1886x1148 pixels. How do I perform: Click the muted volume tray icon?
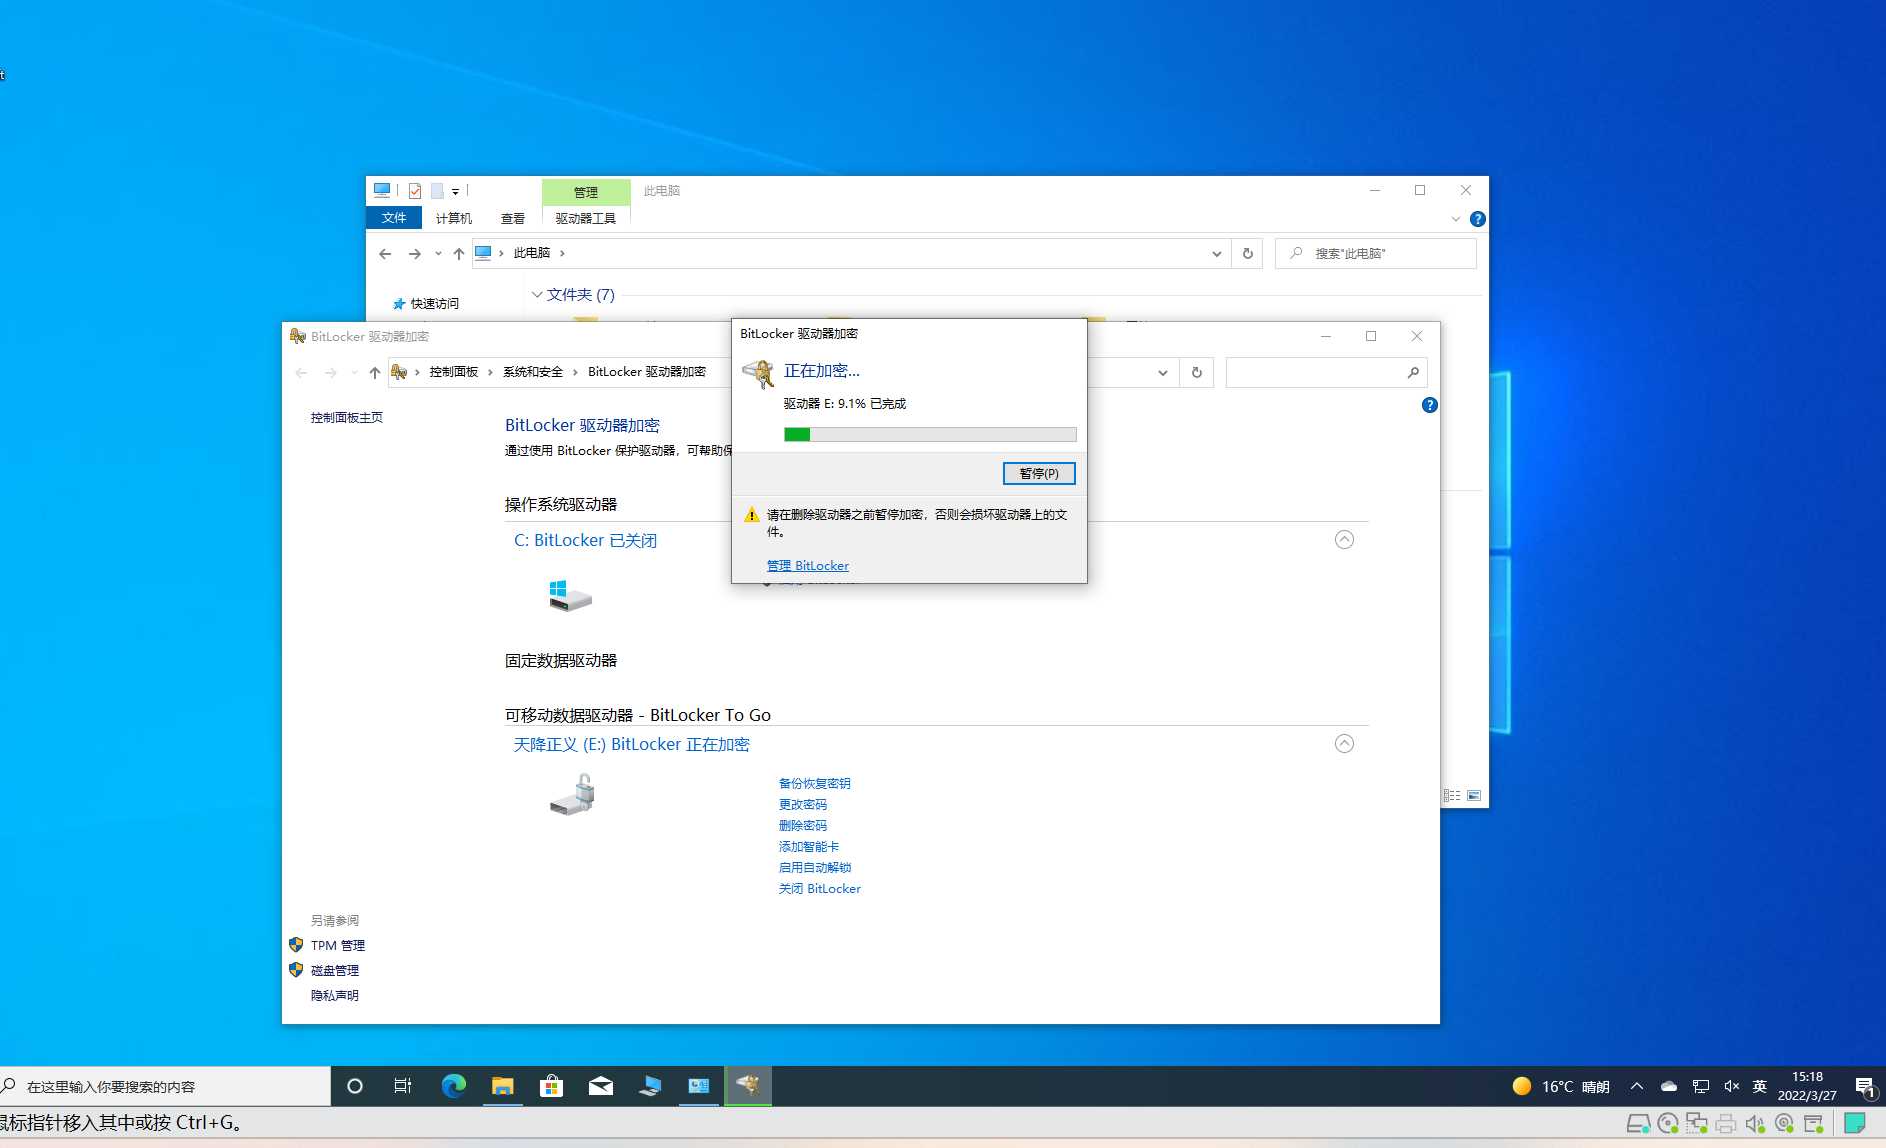click(1731, 1086)
